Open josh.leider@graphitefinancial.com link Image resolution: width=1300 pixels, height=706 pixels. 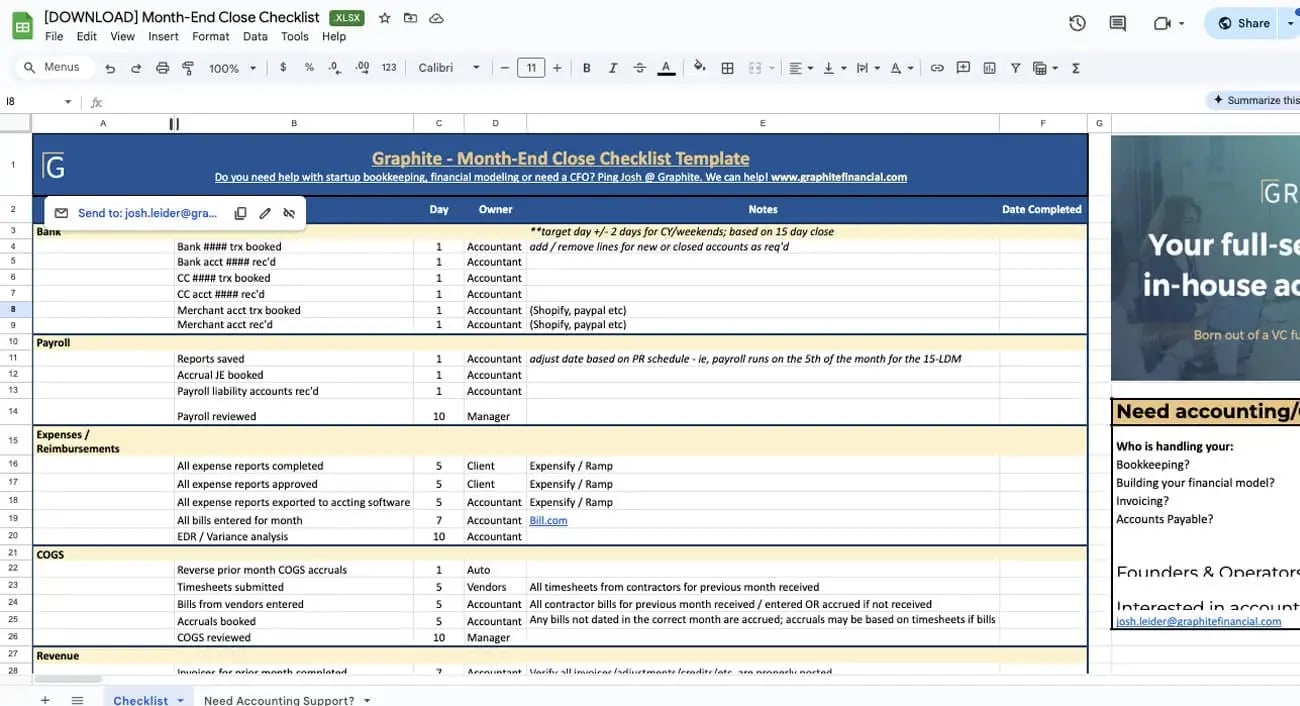[1198, 621]
